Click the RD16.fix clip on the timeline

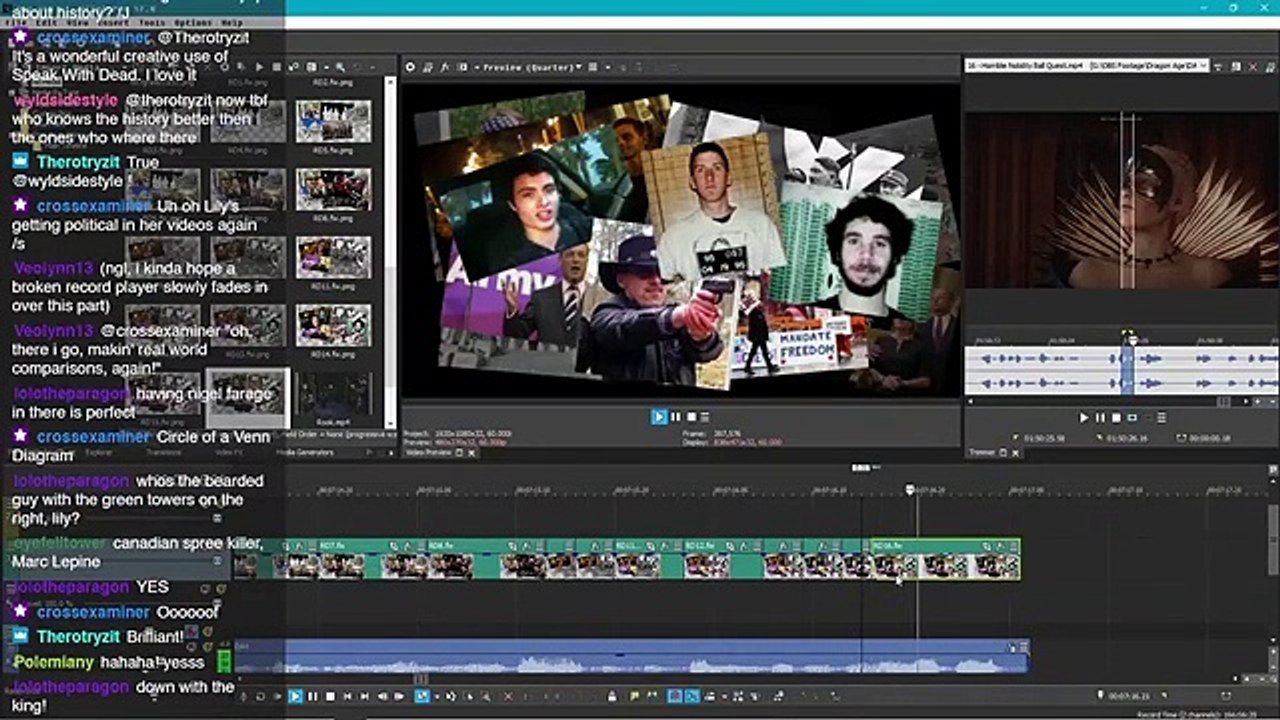(945, 559)
